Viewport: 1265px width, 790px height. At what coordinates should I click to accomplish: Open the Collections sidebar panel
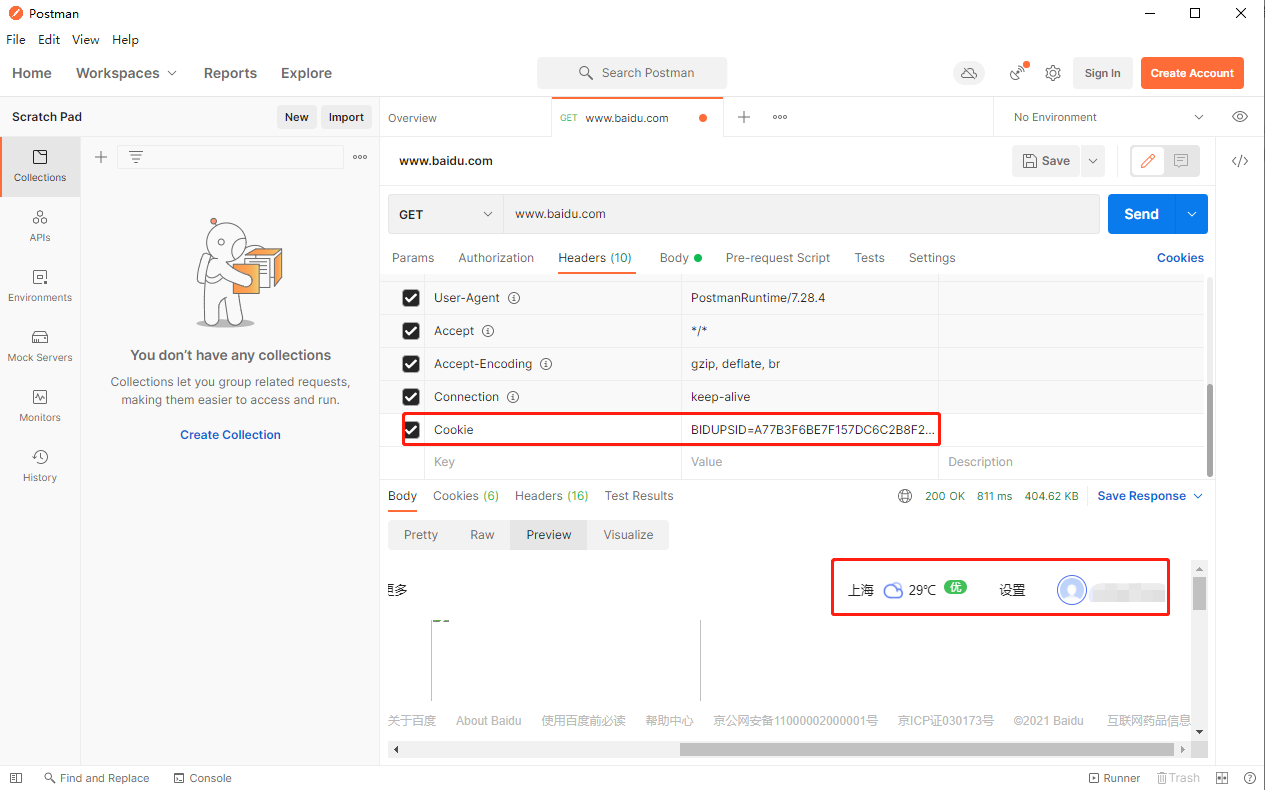pos(40,166)
